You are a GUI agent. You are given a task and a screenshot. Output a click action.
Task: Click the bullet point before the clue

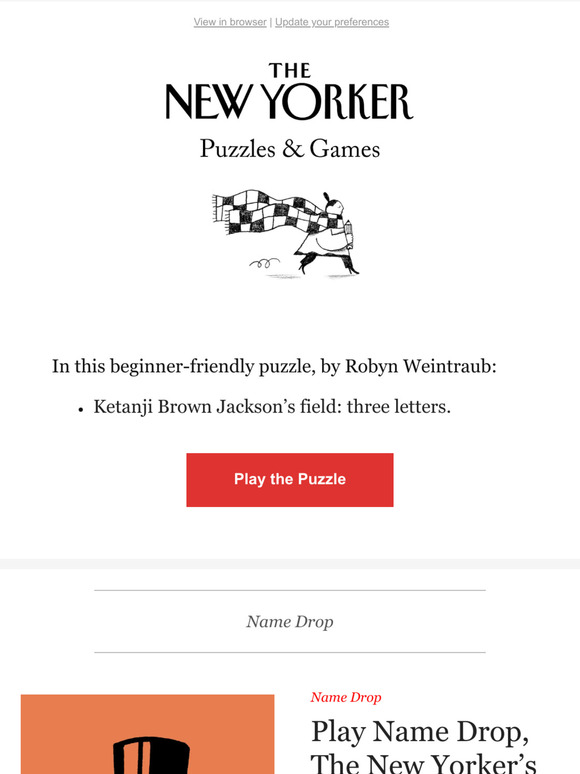point(80,410)
